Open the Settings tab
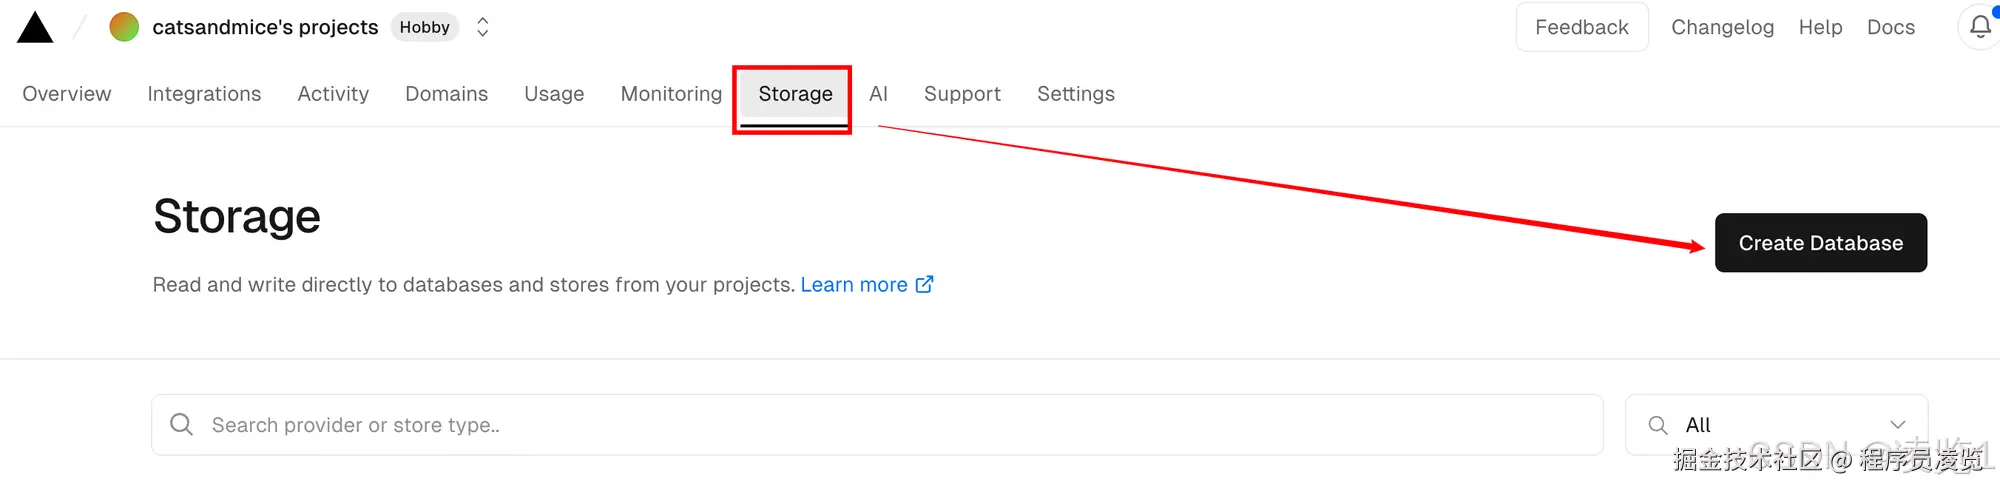 [1075, 94]
